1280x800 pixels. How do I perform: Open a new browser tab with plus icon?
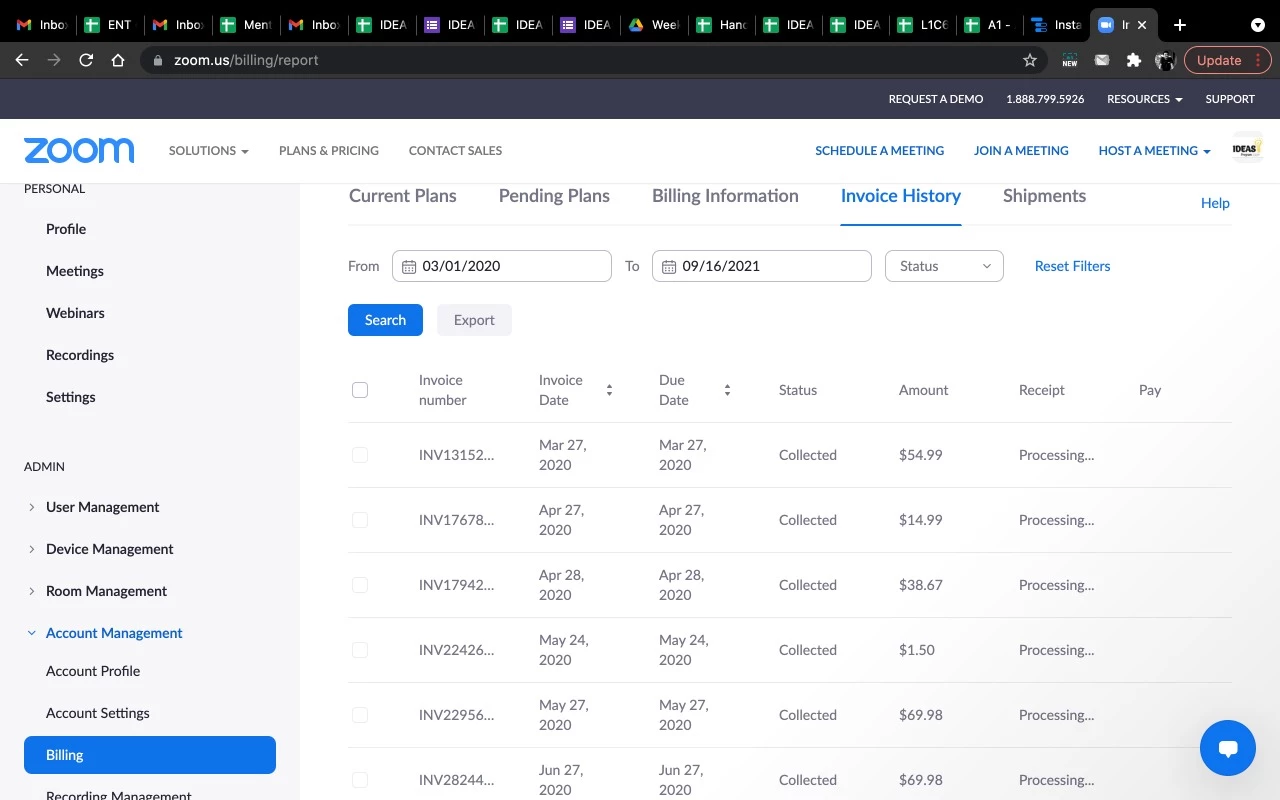click(x=1180, y=25)
